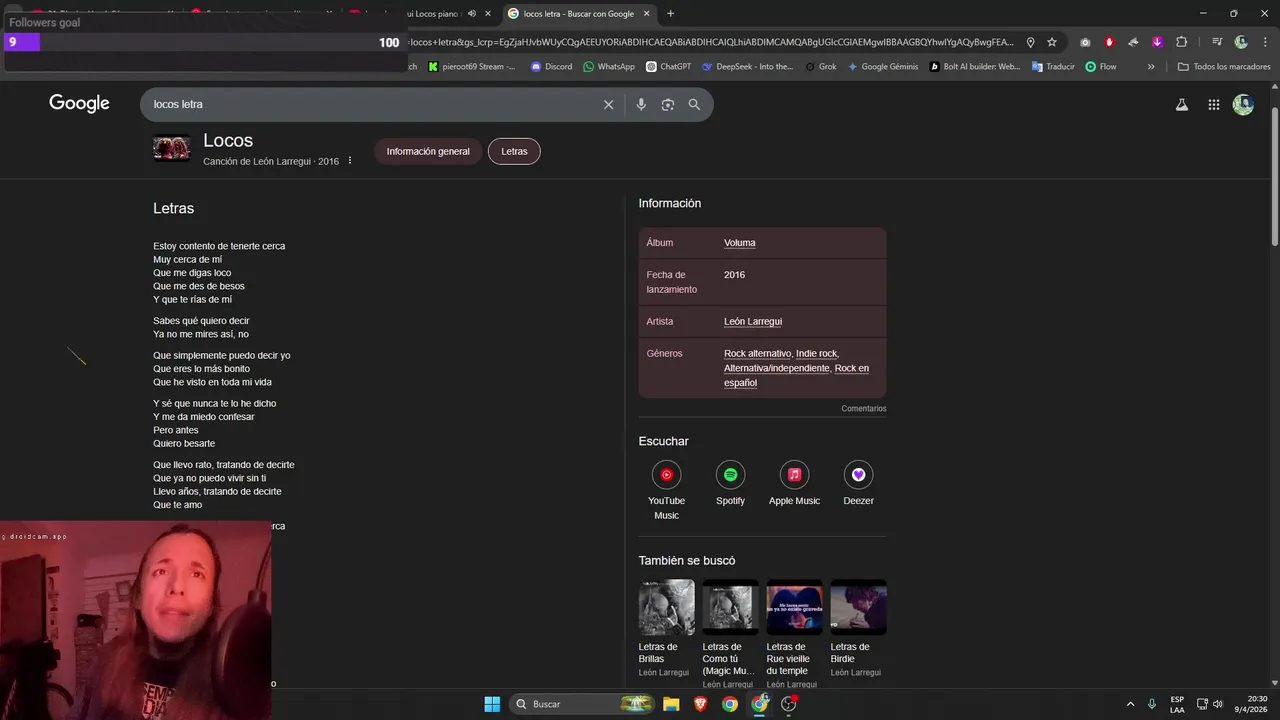
Task: Open Letras de Birdie thumbnail
Action: (858, 607)
